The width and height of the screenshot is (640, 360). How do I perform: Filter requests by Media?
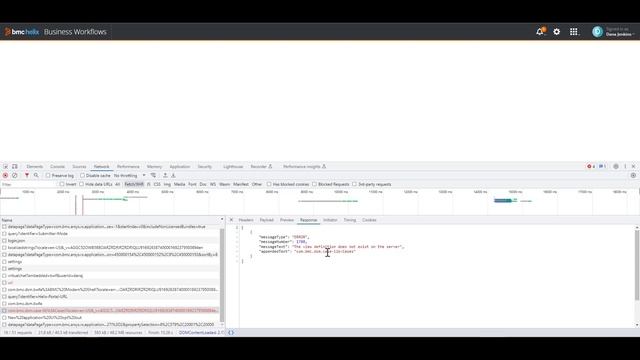[x=180, y=184]
